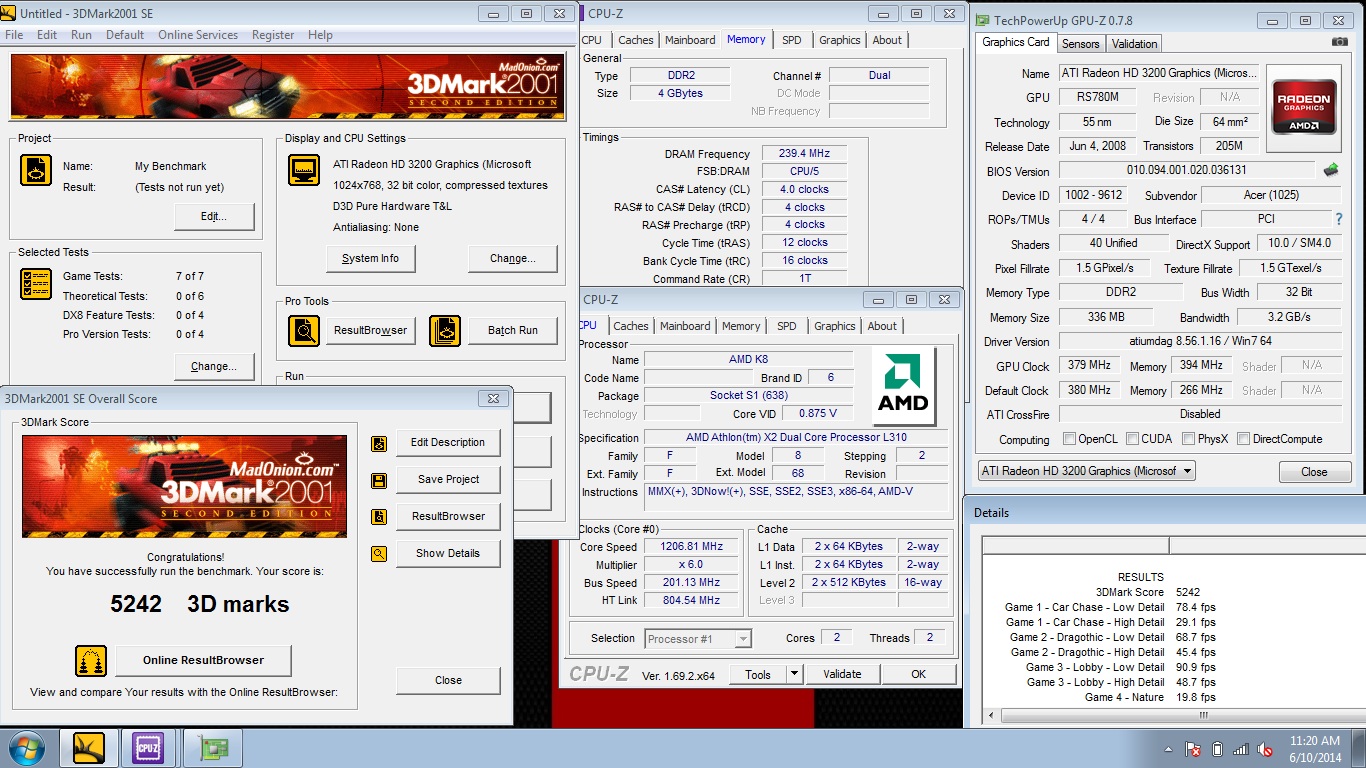Click the BIOS Version field in GPU-Z

[1187, 171]
